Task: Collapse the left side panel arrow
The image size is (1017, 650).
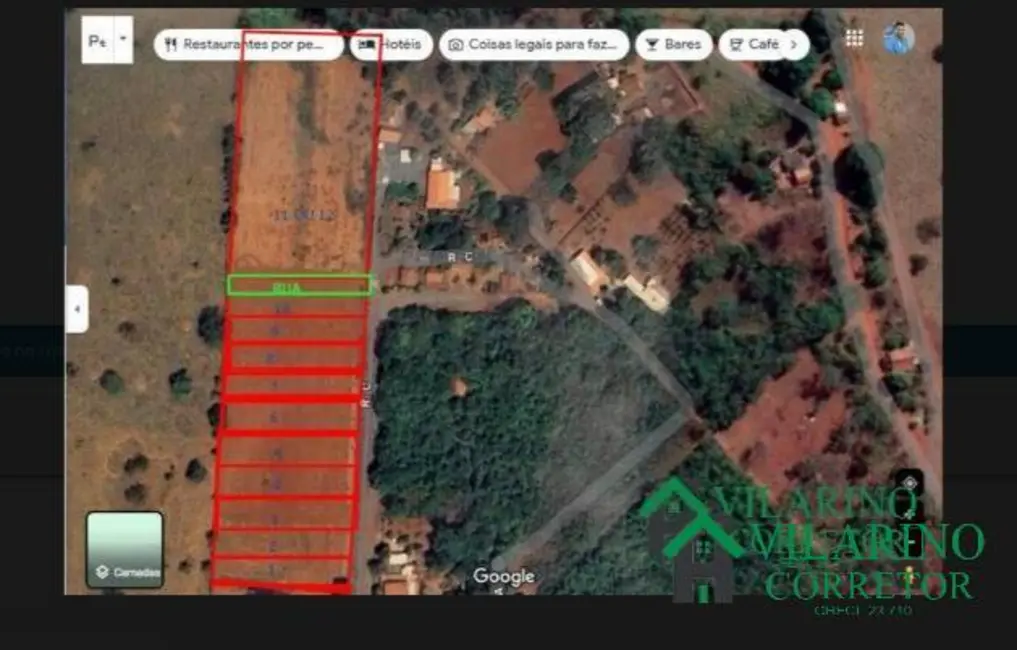Action: pos(75,308)
